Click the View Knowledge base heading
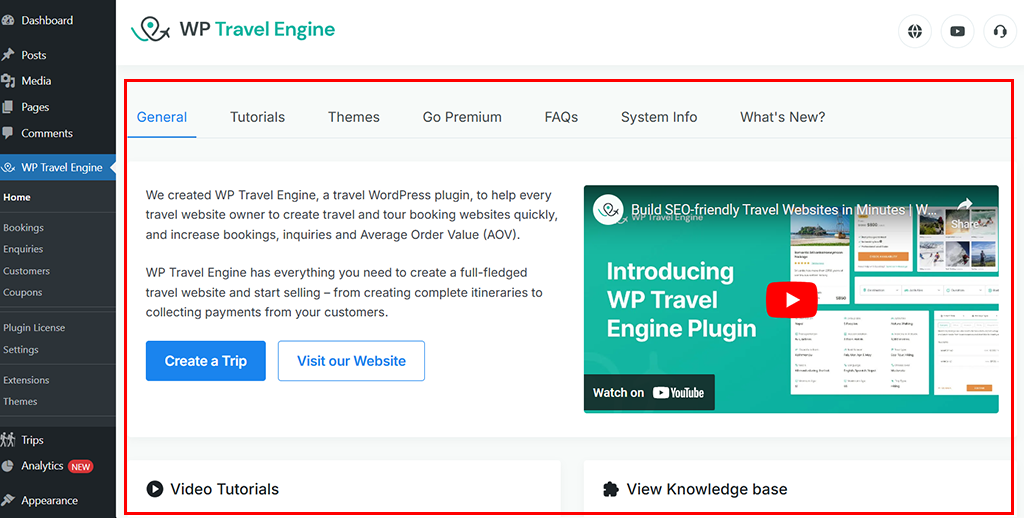 coord(707,489)
